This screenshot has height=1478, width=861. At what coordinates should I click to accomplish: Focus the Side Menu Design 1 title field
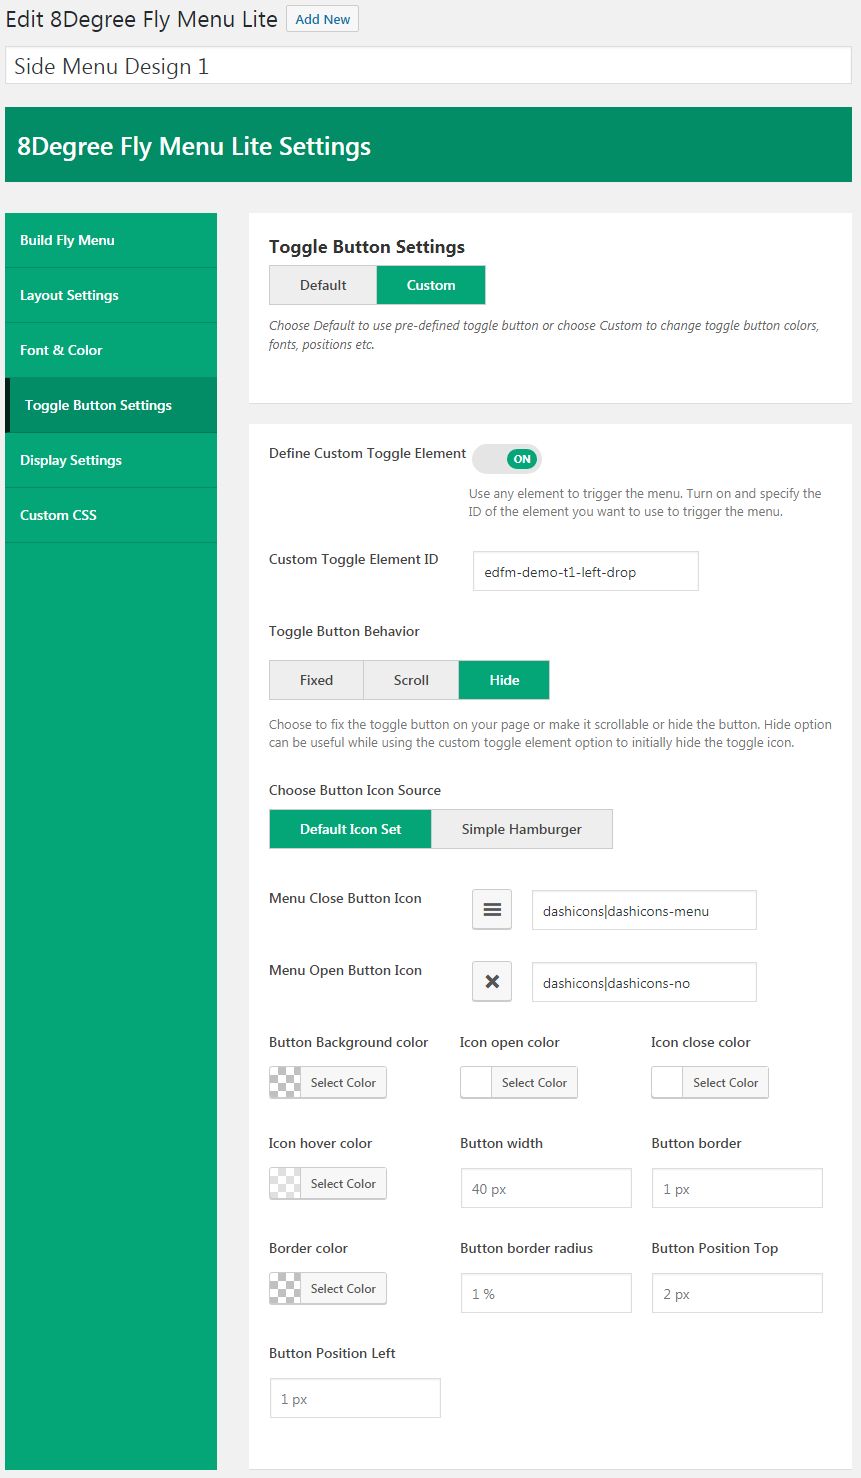(428, 66)
